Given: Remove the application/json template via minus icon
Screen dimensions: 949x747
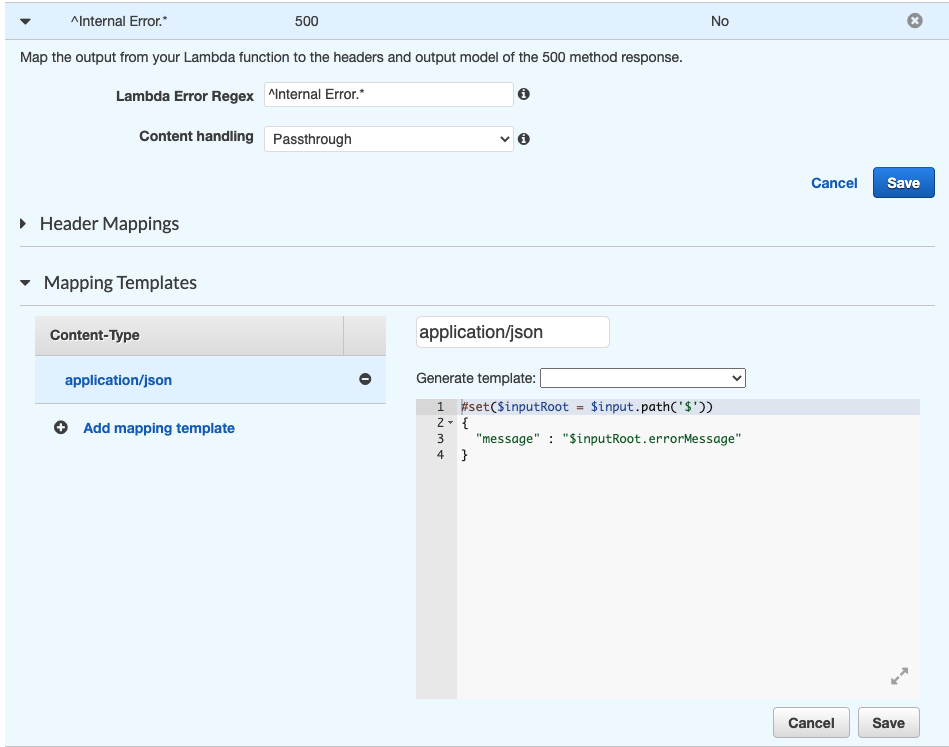Looking at the screenshot, I should click(x=366, y=381).
